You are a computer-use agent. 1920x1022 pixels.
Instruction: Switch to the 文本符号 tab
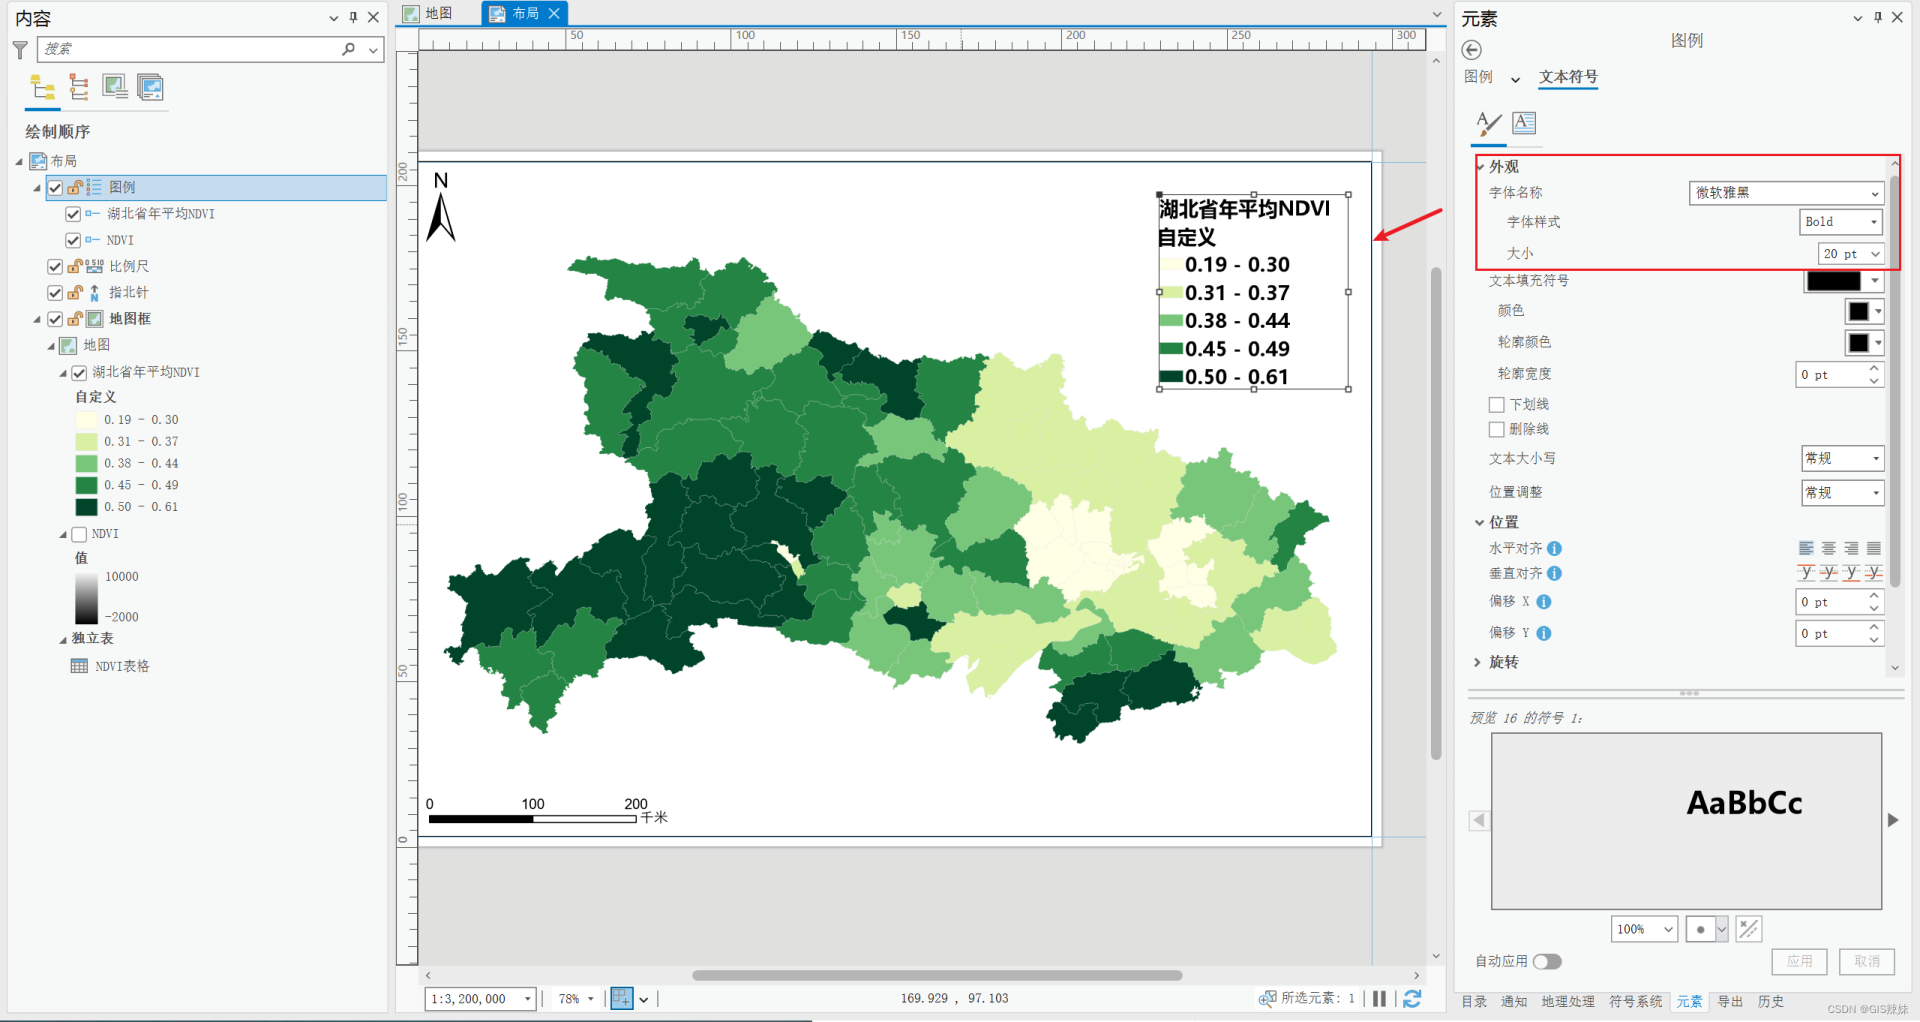(x=1568, y=77)
